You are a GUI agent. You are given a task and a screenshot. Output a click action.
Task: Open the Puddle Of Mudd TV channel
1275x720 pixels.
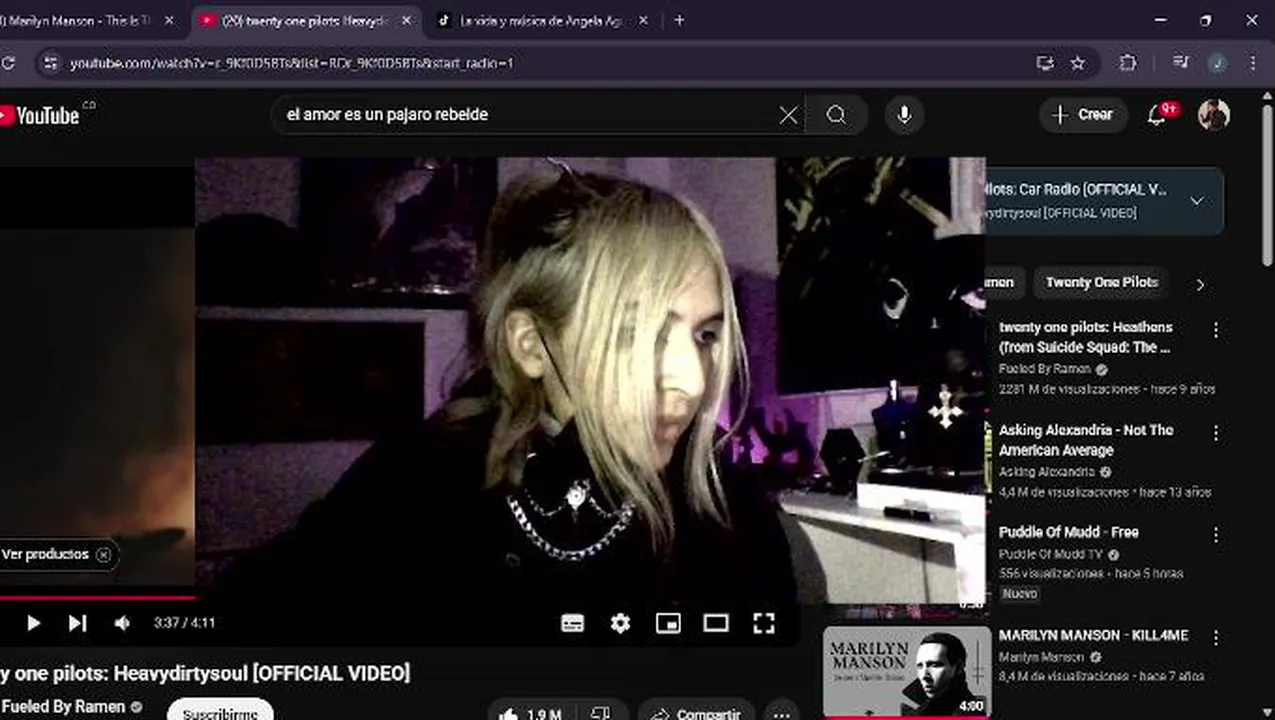click(x=1050, y=554)
